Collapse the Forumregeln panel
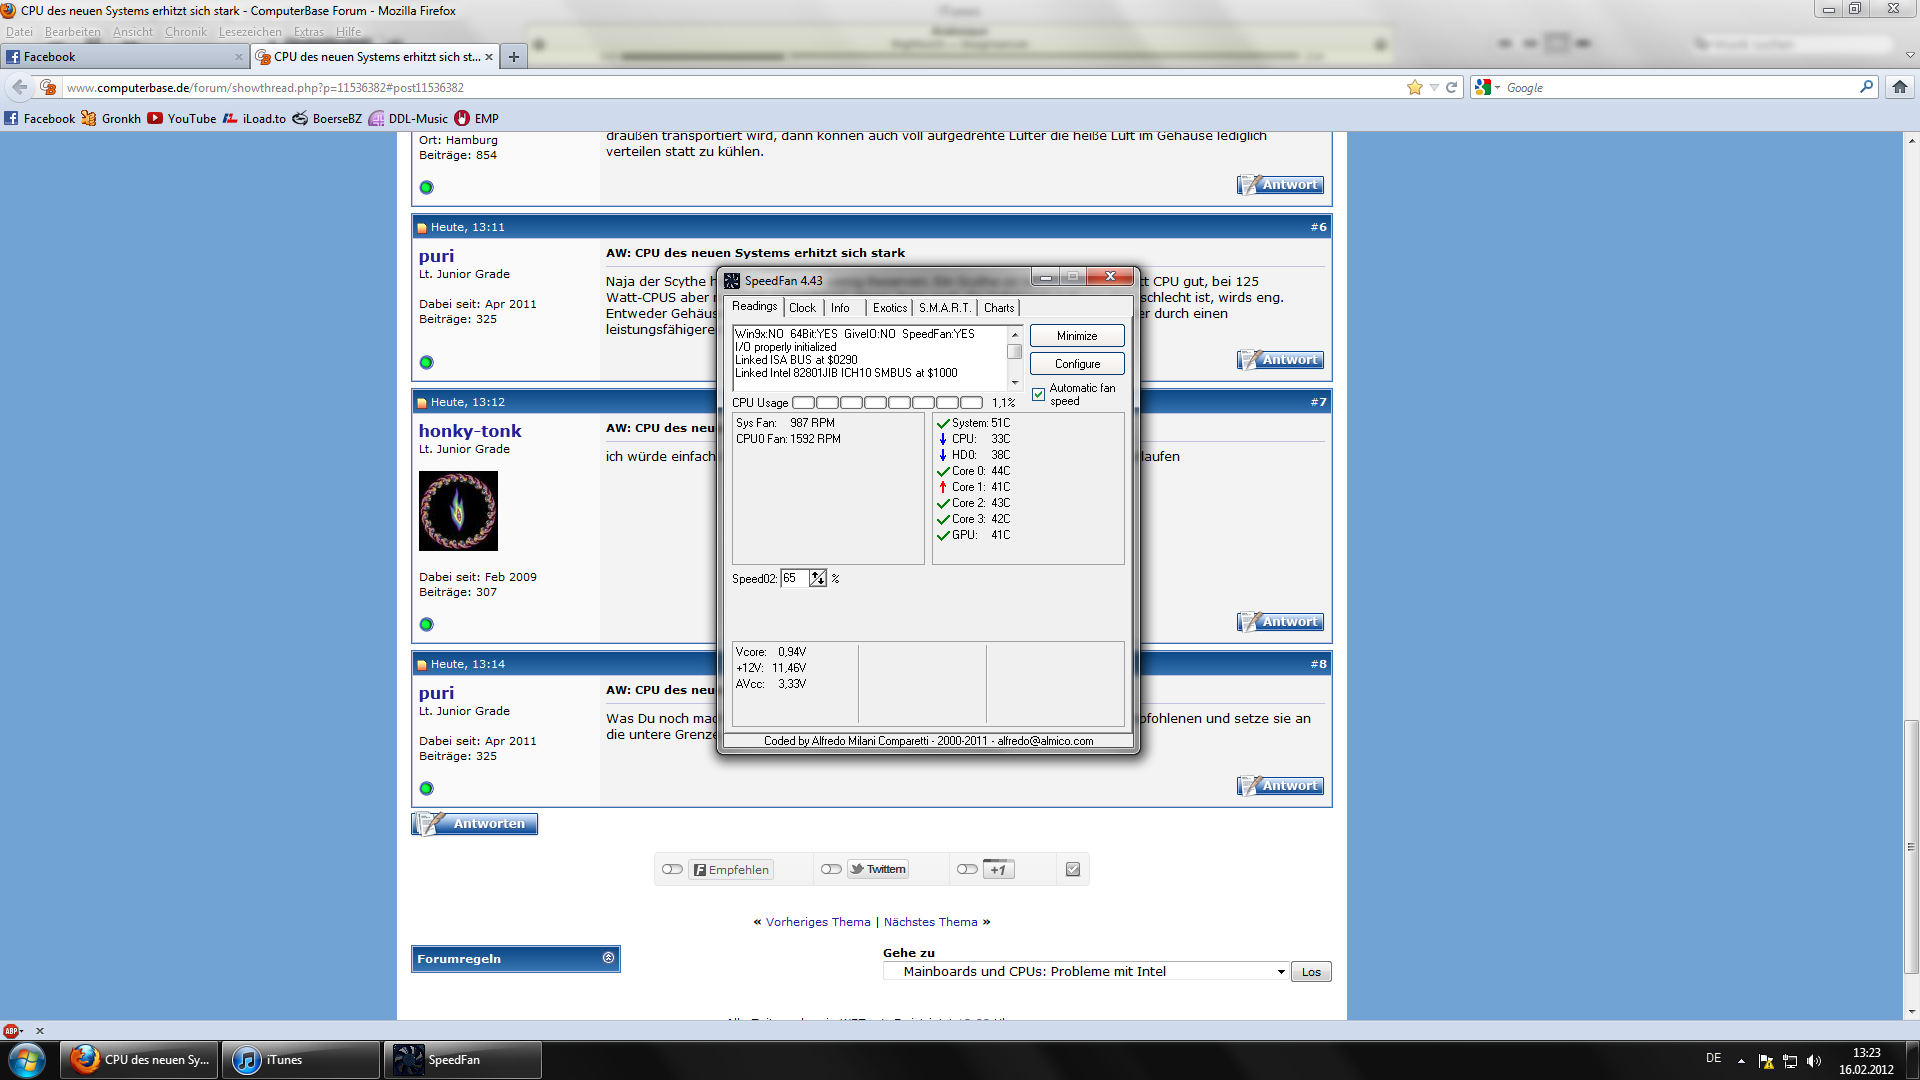Screen dimensions: 1920x1080 608,958
